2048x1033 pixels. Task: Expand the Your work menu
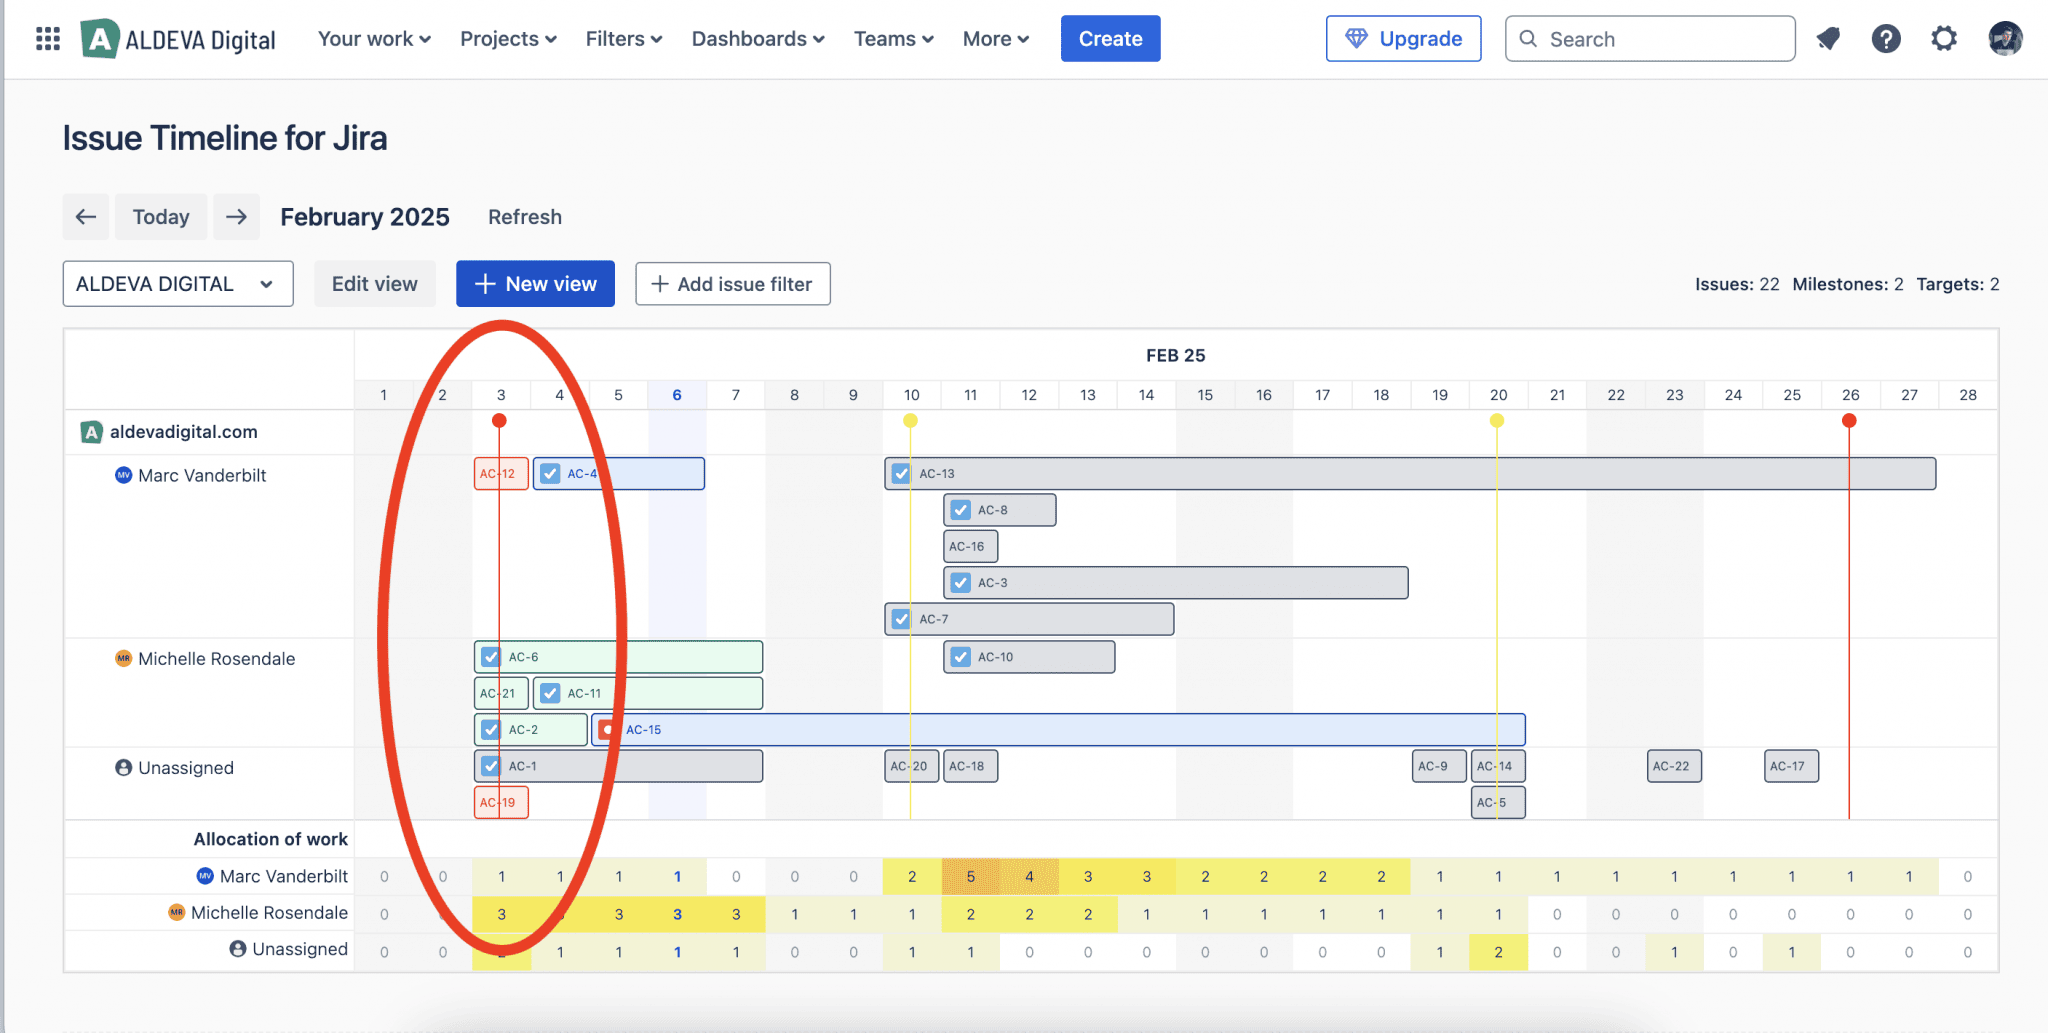coord(374,39)
